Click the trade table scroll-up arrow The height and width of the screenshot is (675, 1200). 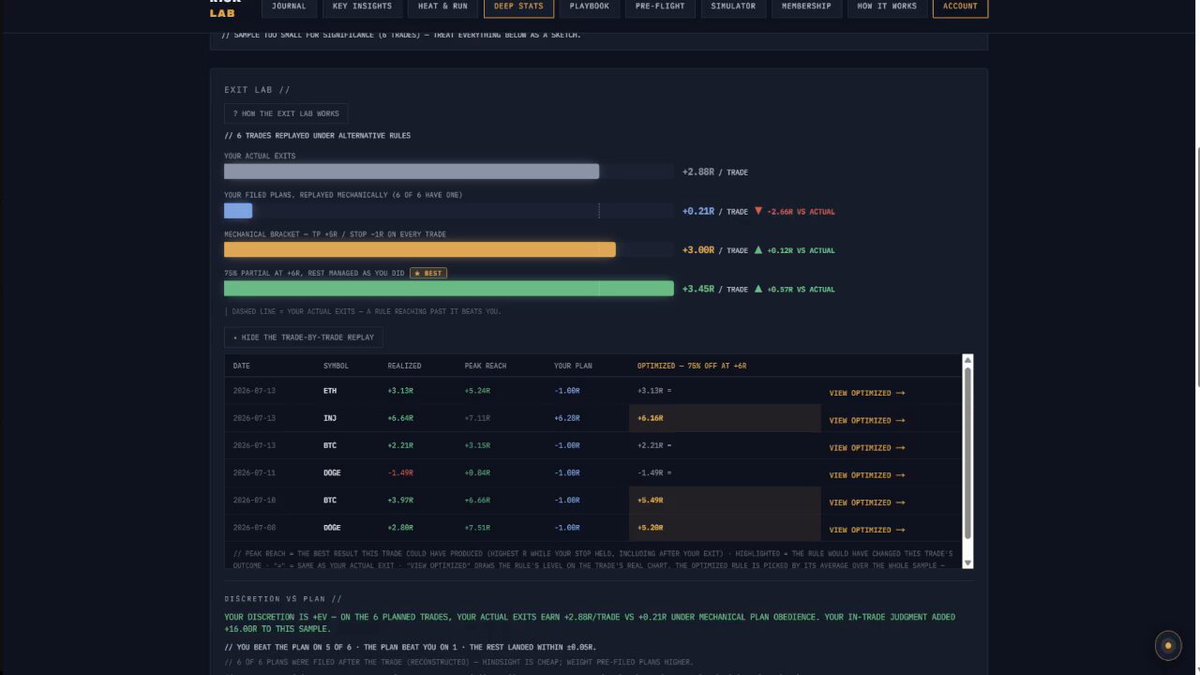(968, 360)
